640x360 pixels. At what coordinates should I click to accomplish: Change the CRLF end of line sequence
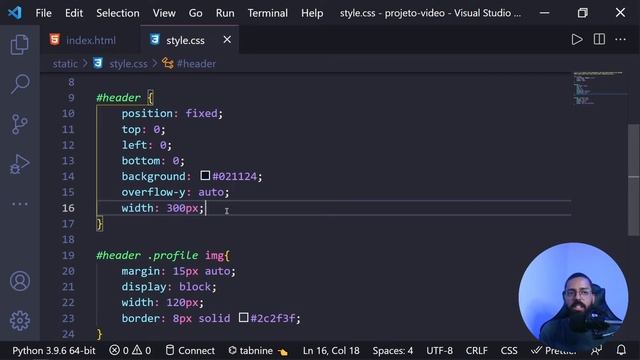click(477, 350)
